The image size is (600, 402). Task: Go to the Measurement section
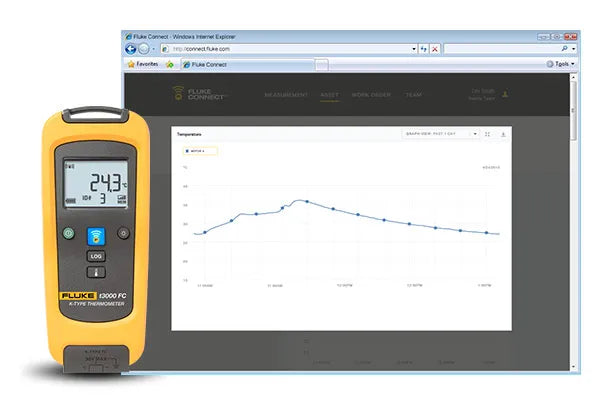(286, 95)
